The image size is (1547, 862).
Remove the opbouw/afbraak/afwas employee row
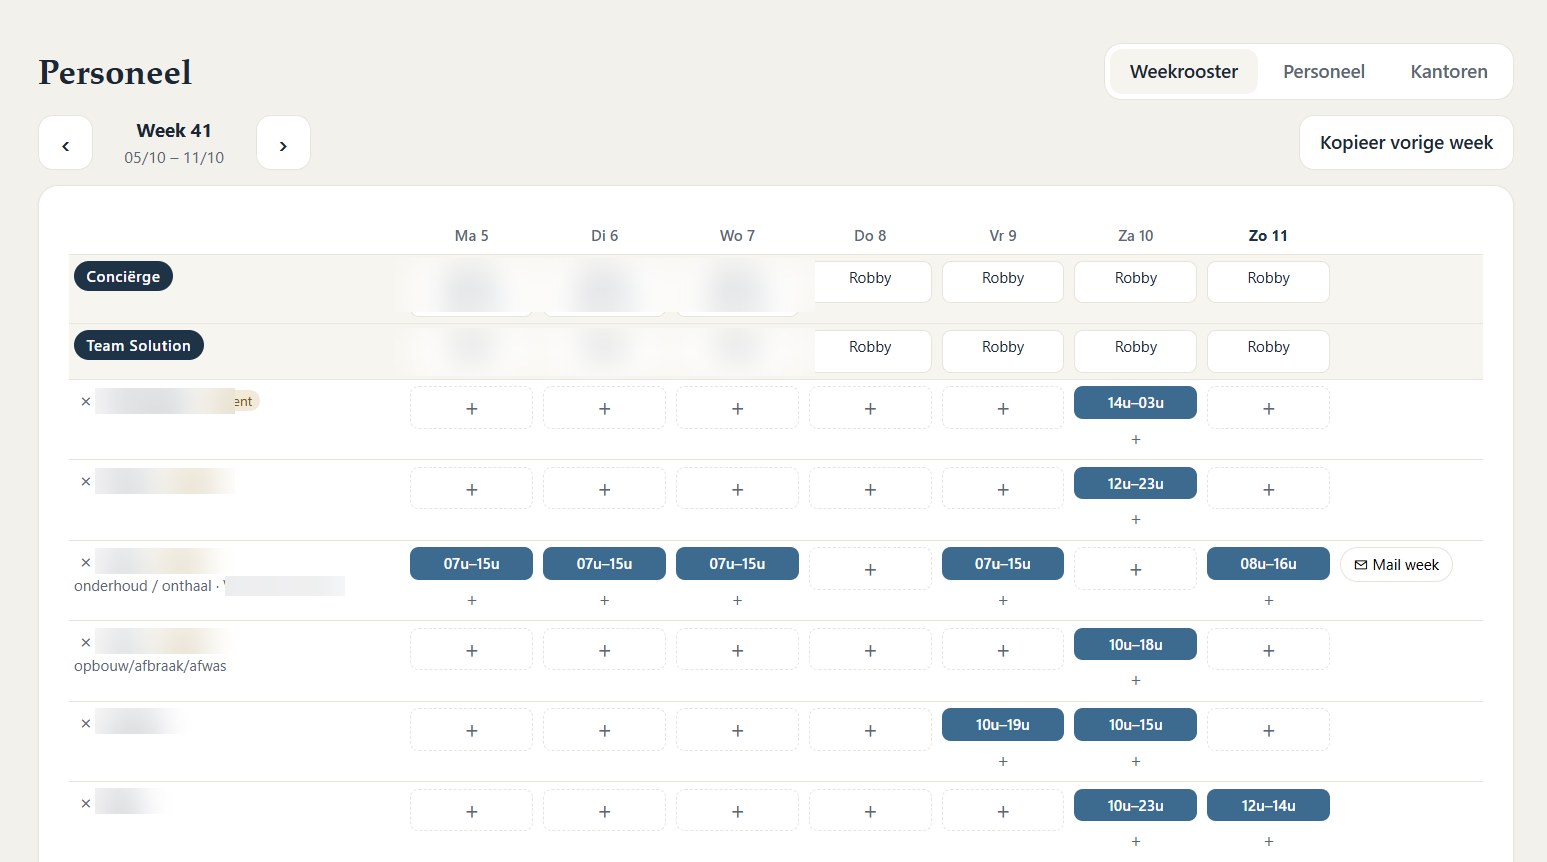click(86, 642)
